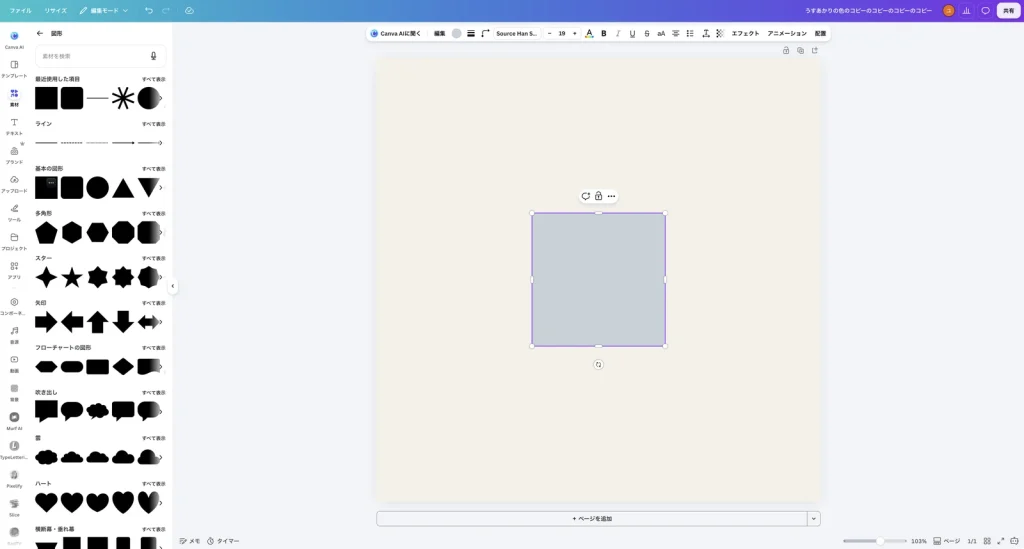Open the corner rounding option
The width and height of the screenshot is (1024, 549).
pyautogui.click(x=485, y=33)
